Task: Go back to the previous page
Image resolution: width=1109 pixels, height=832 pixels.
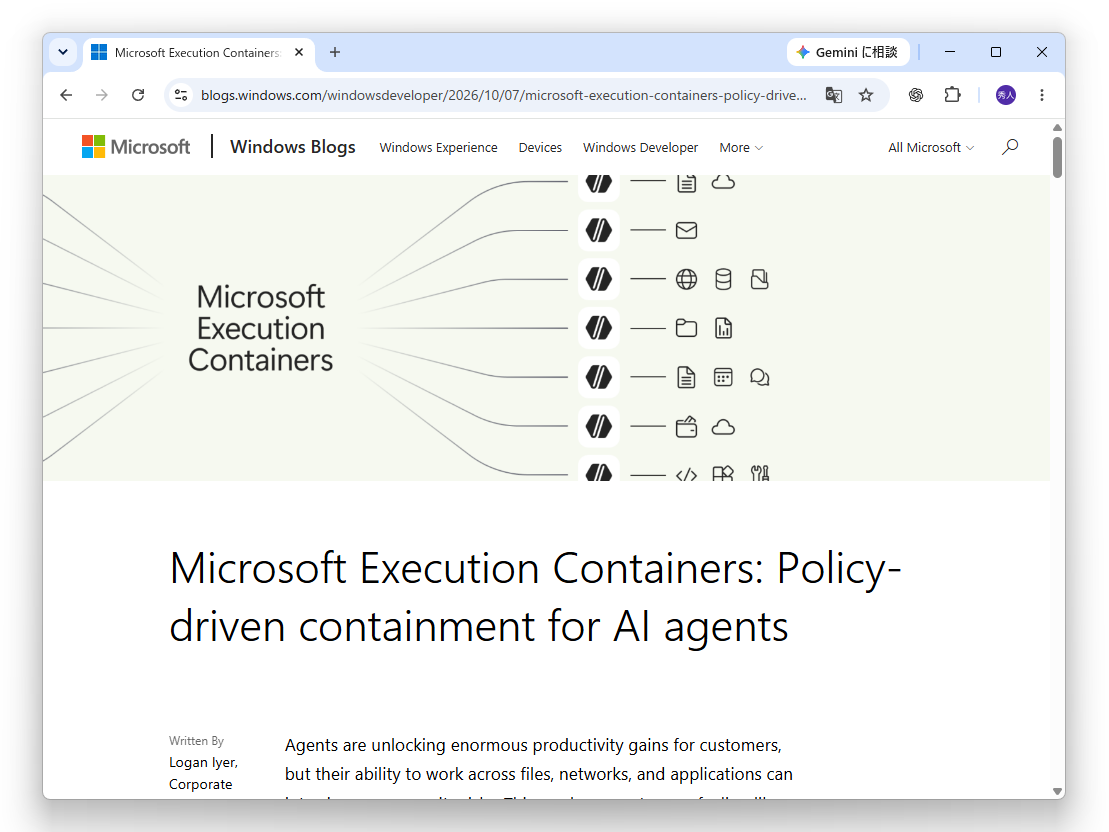Action: tap(66, 95)
